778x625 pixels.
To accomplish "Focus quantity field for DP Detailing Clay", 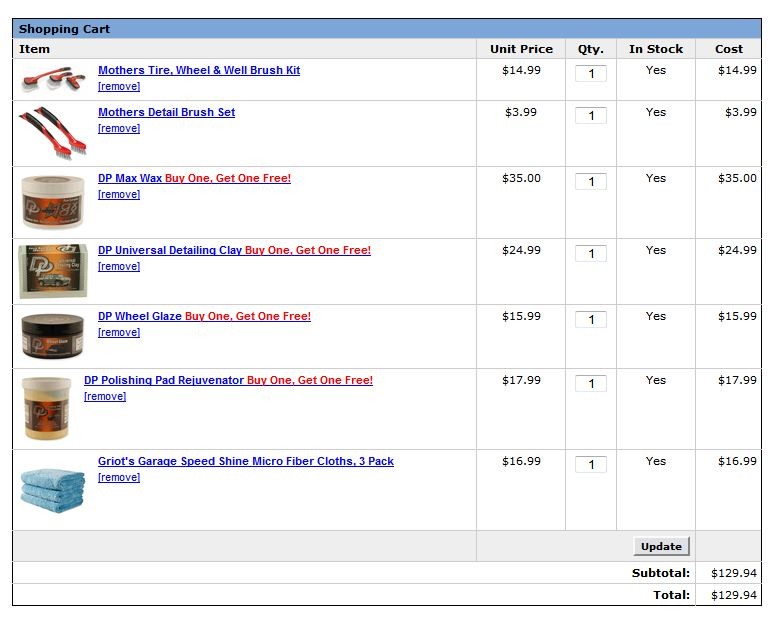I will [x=590, y=253].
